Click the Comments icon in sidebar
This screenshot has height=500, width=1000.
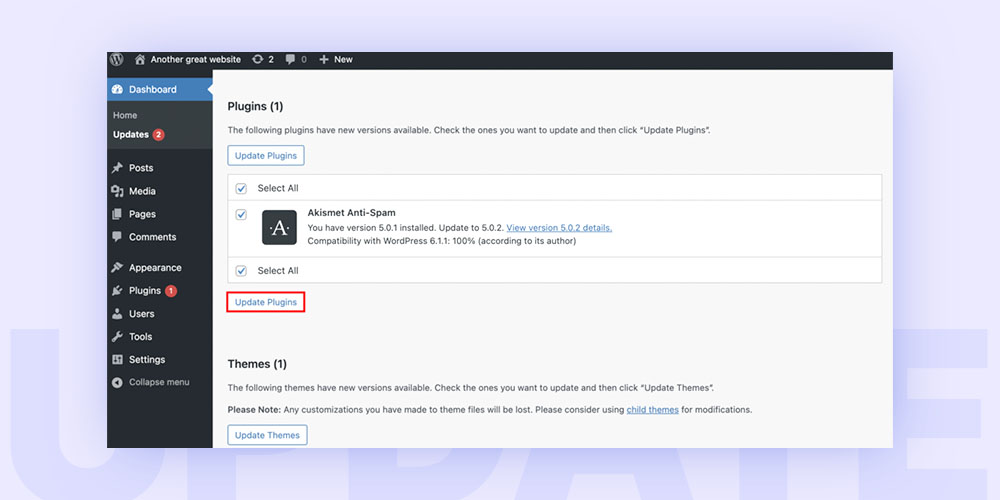tap(117, 237)
